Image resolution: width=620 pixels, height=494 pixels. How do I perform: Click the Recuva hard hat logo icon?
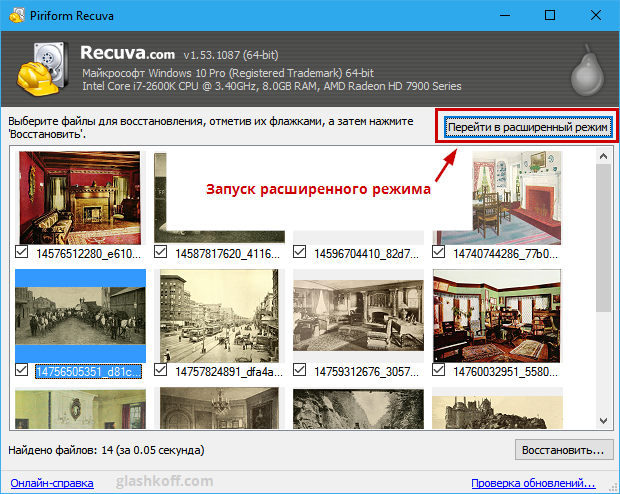click(x=42, y=69)
